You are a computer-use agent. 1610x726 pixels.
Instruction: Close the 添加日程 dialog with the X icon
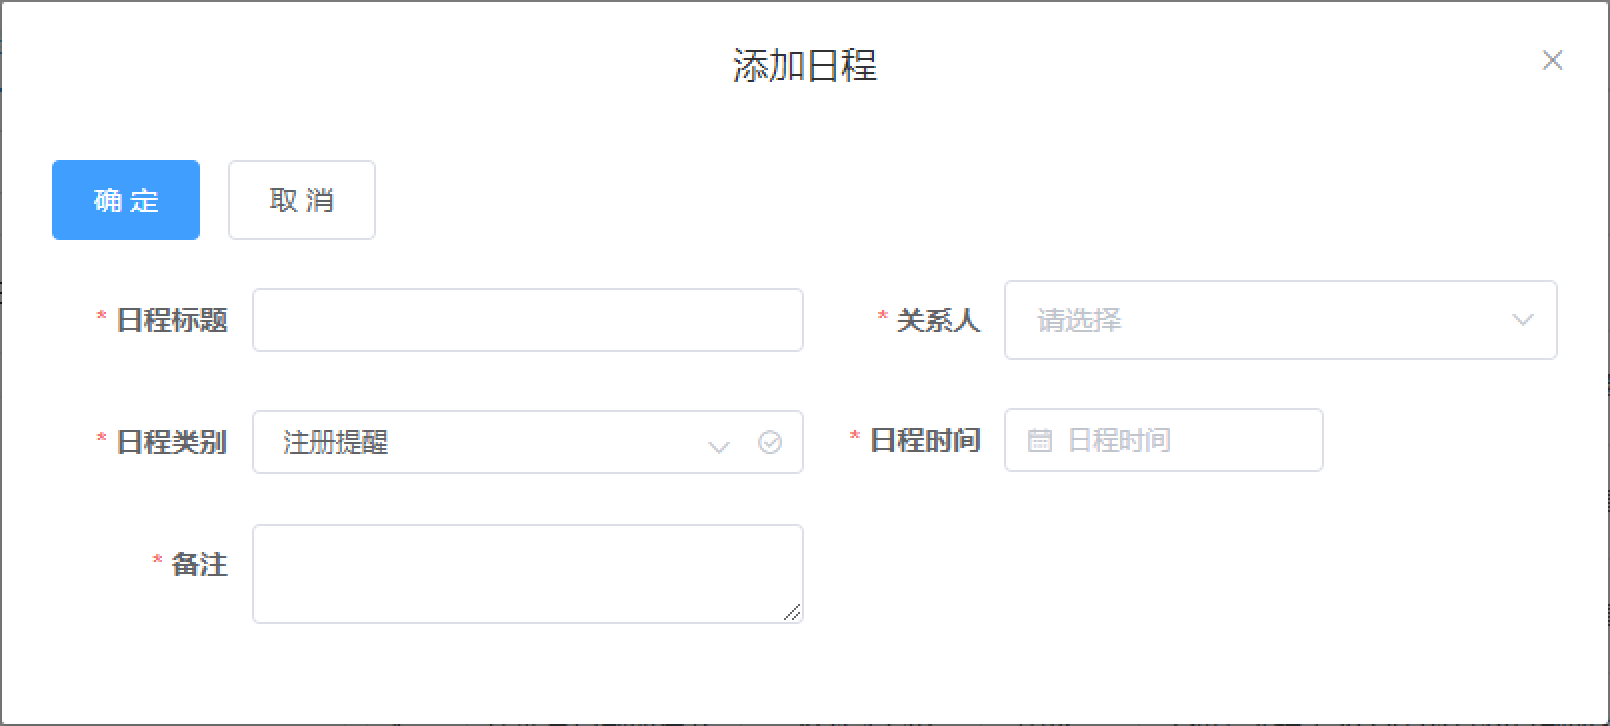click(x=1552, y=61)
